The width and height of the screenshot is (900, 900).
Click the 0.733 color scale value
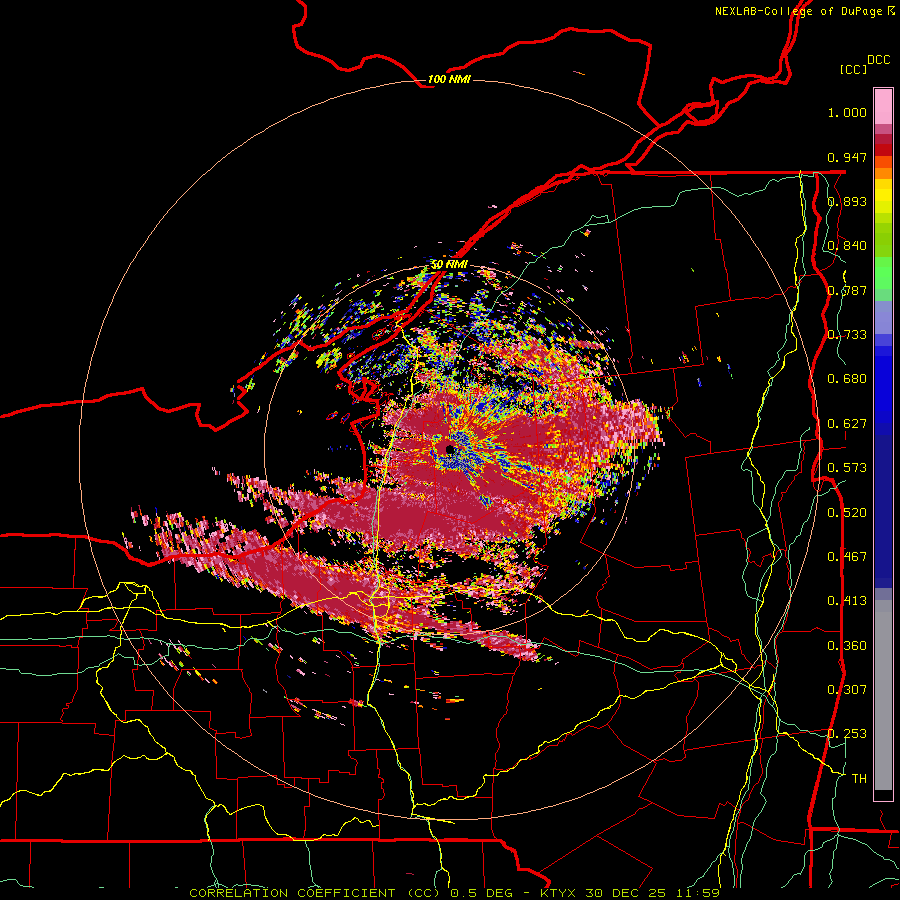[x=847, y=335]
